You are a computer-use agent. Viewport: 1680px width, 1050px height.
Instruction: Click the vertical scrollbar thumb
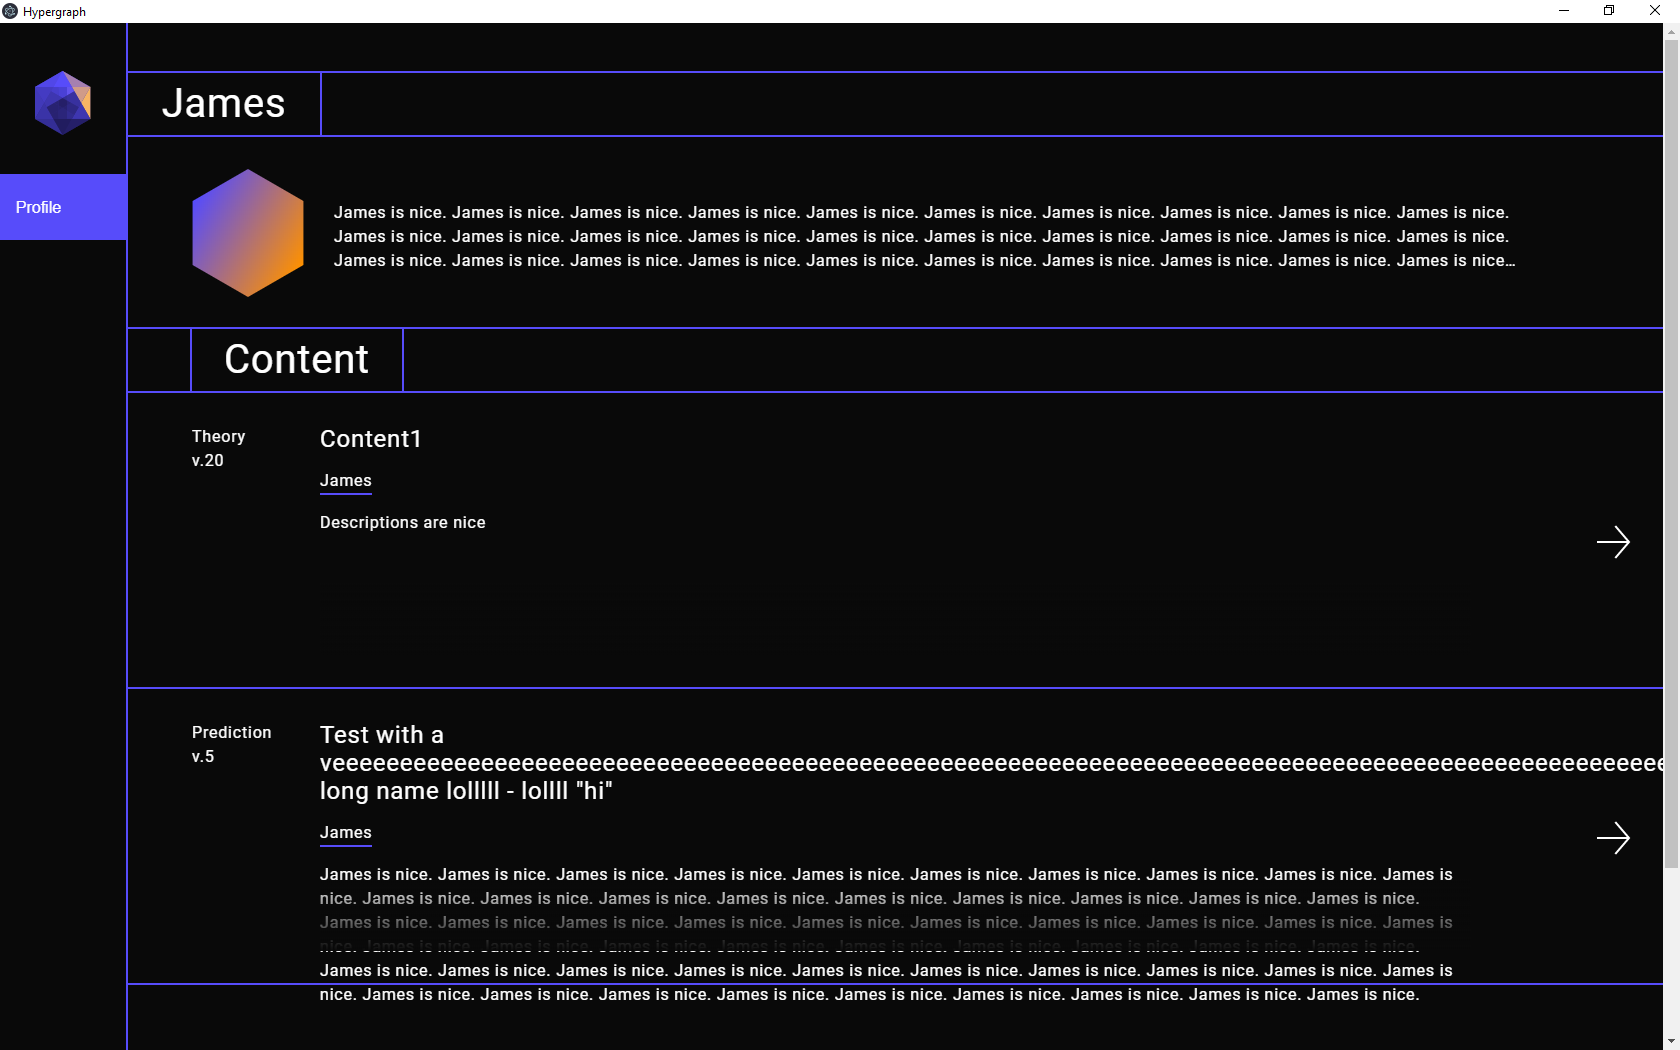1672,454
